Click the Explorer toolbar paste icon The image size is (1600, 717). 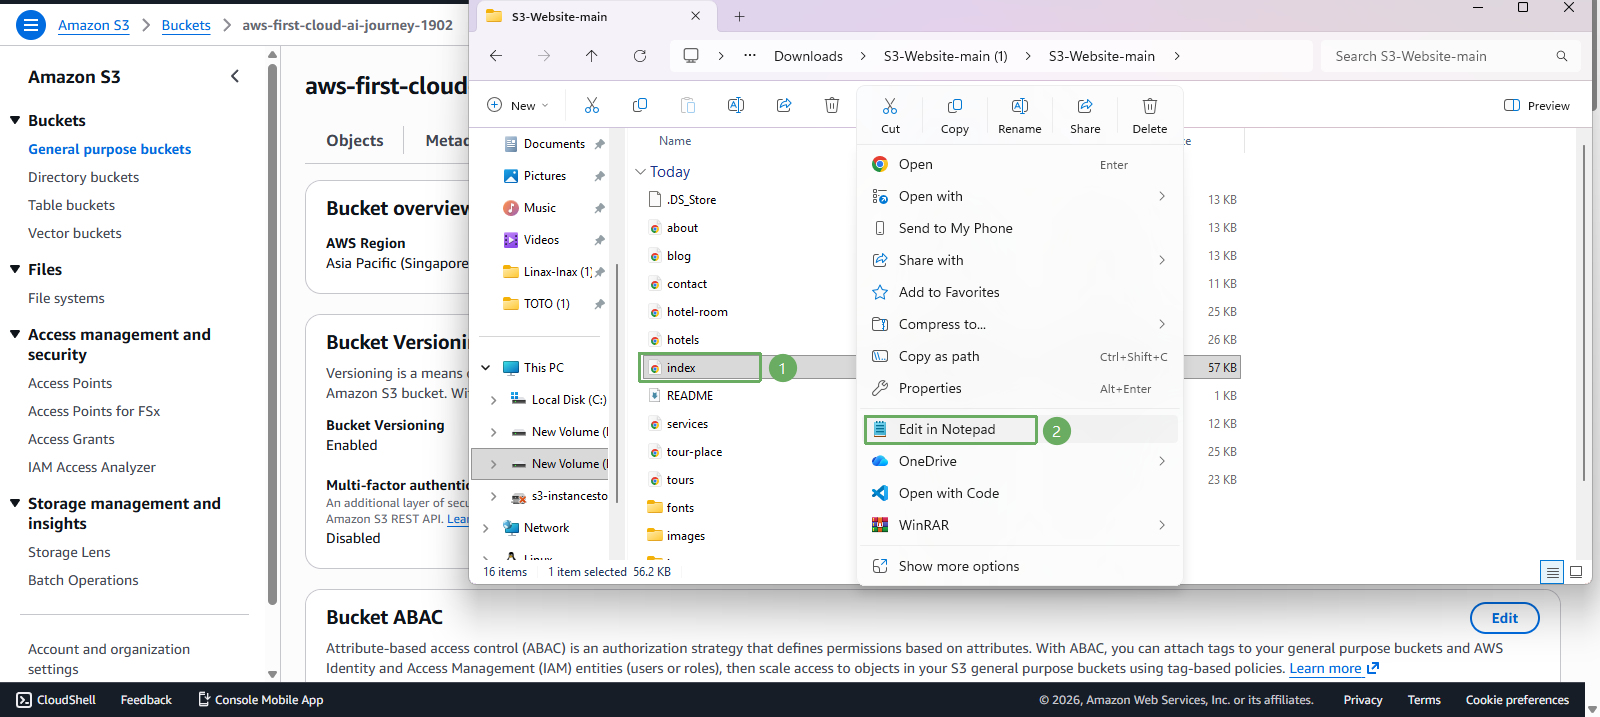(688, 105)
